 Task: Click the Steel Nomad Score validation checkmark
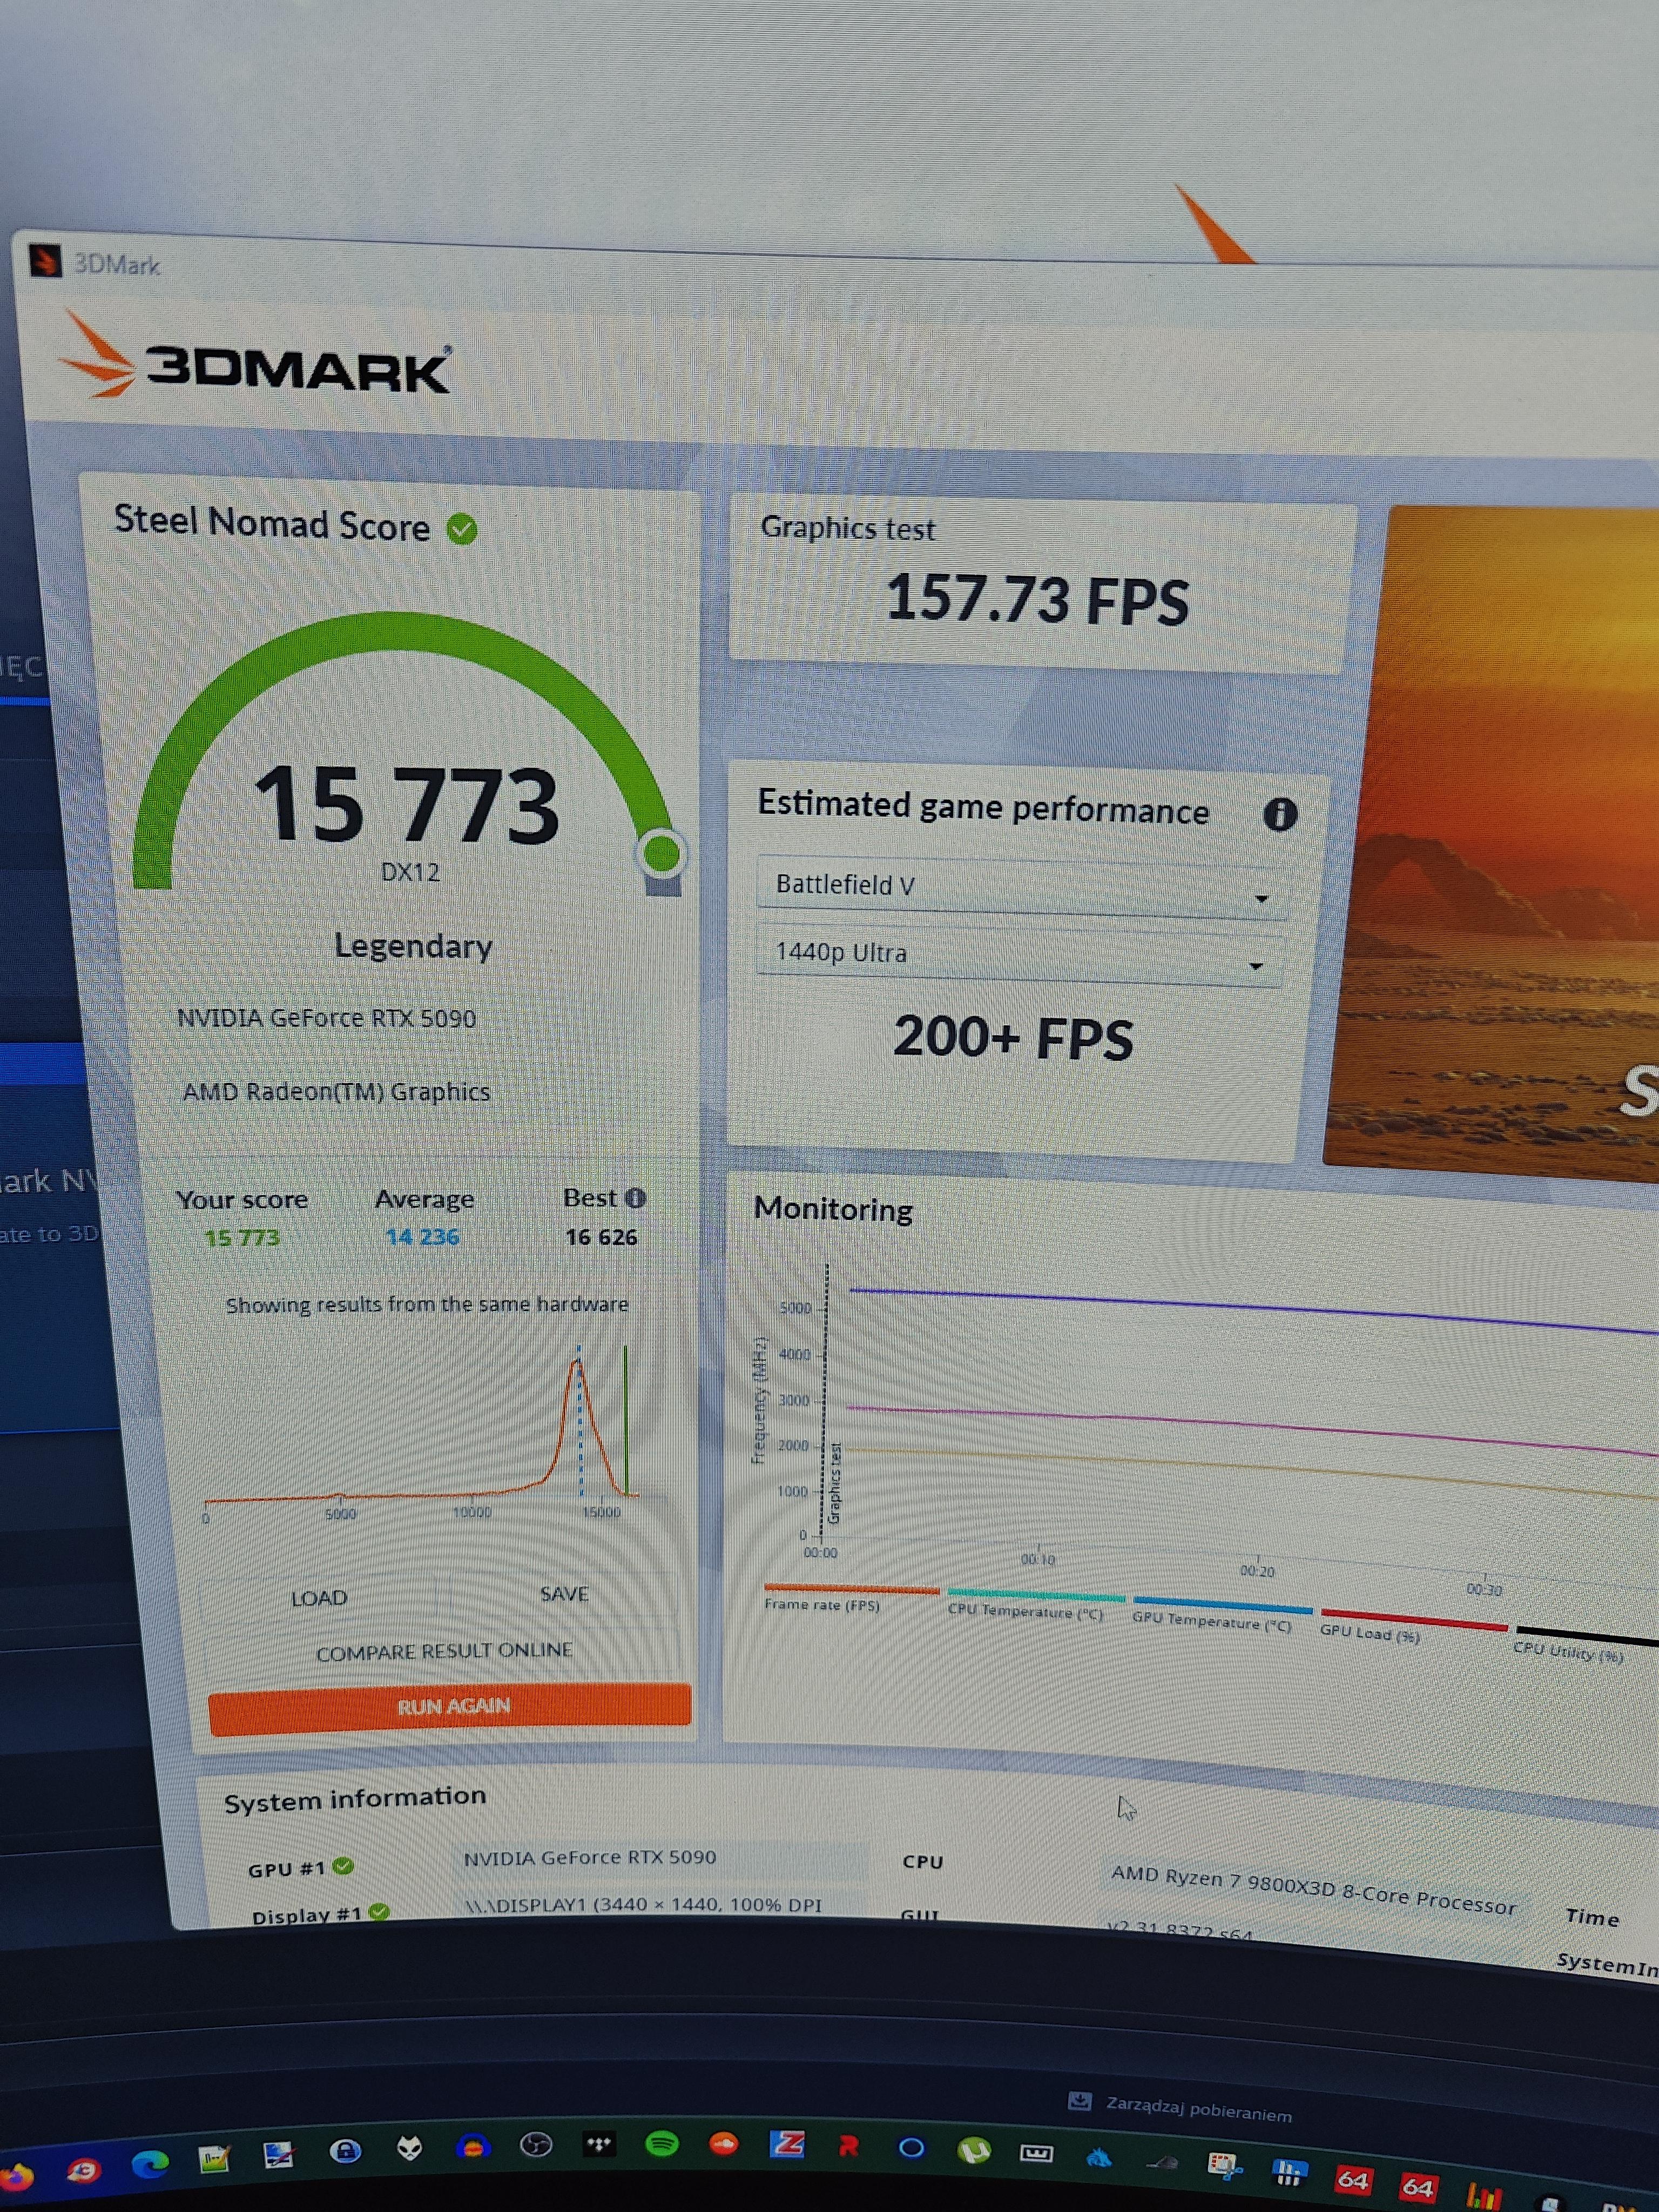(462, 529)
